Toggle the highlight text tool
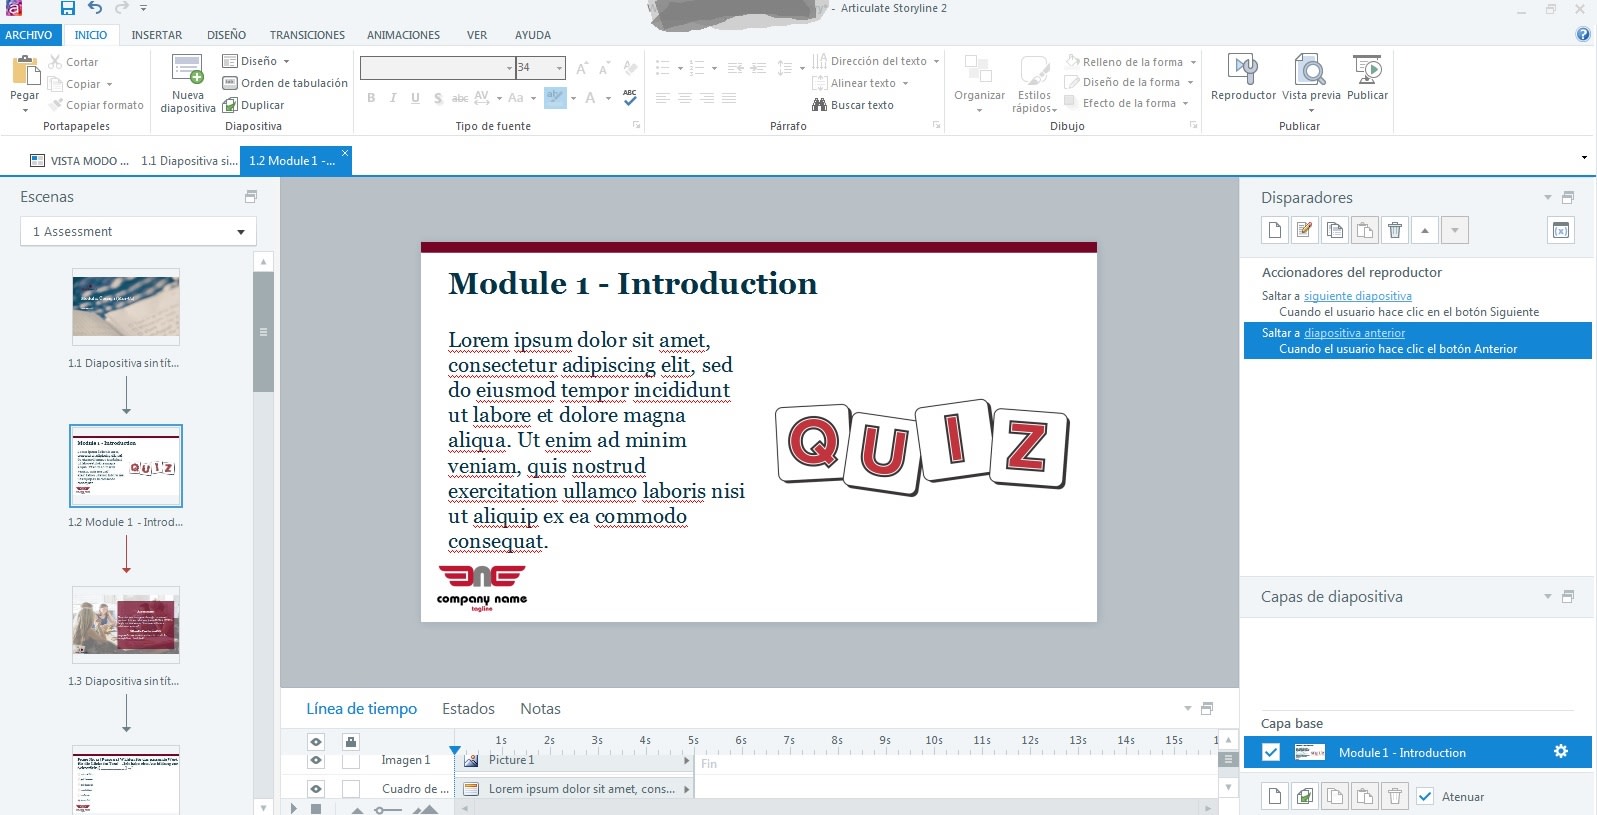Screen dimensions: 1597x815 coord(555,97)
